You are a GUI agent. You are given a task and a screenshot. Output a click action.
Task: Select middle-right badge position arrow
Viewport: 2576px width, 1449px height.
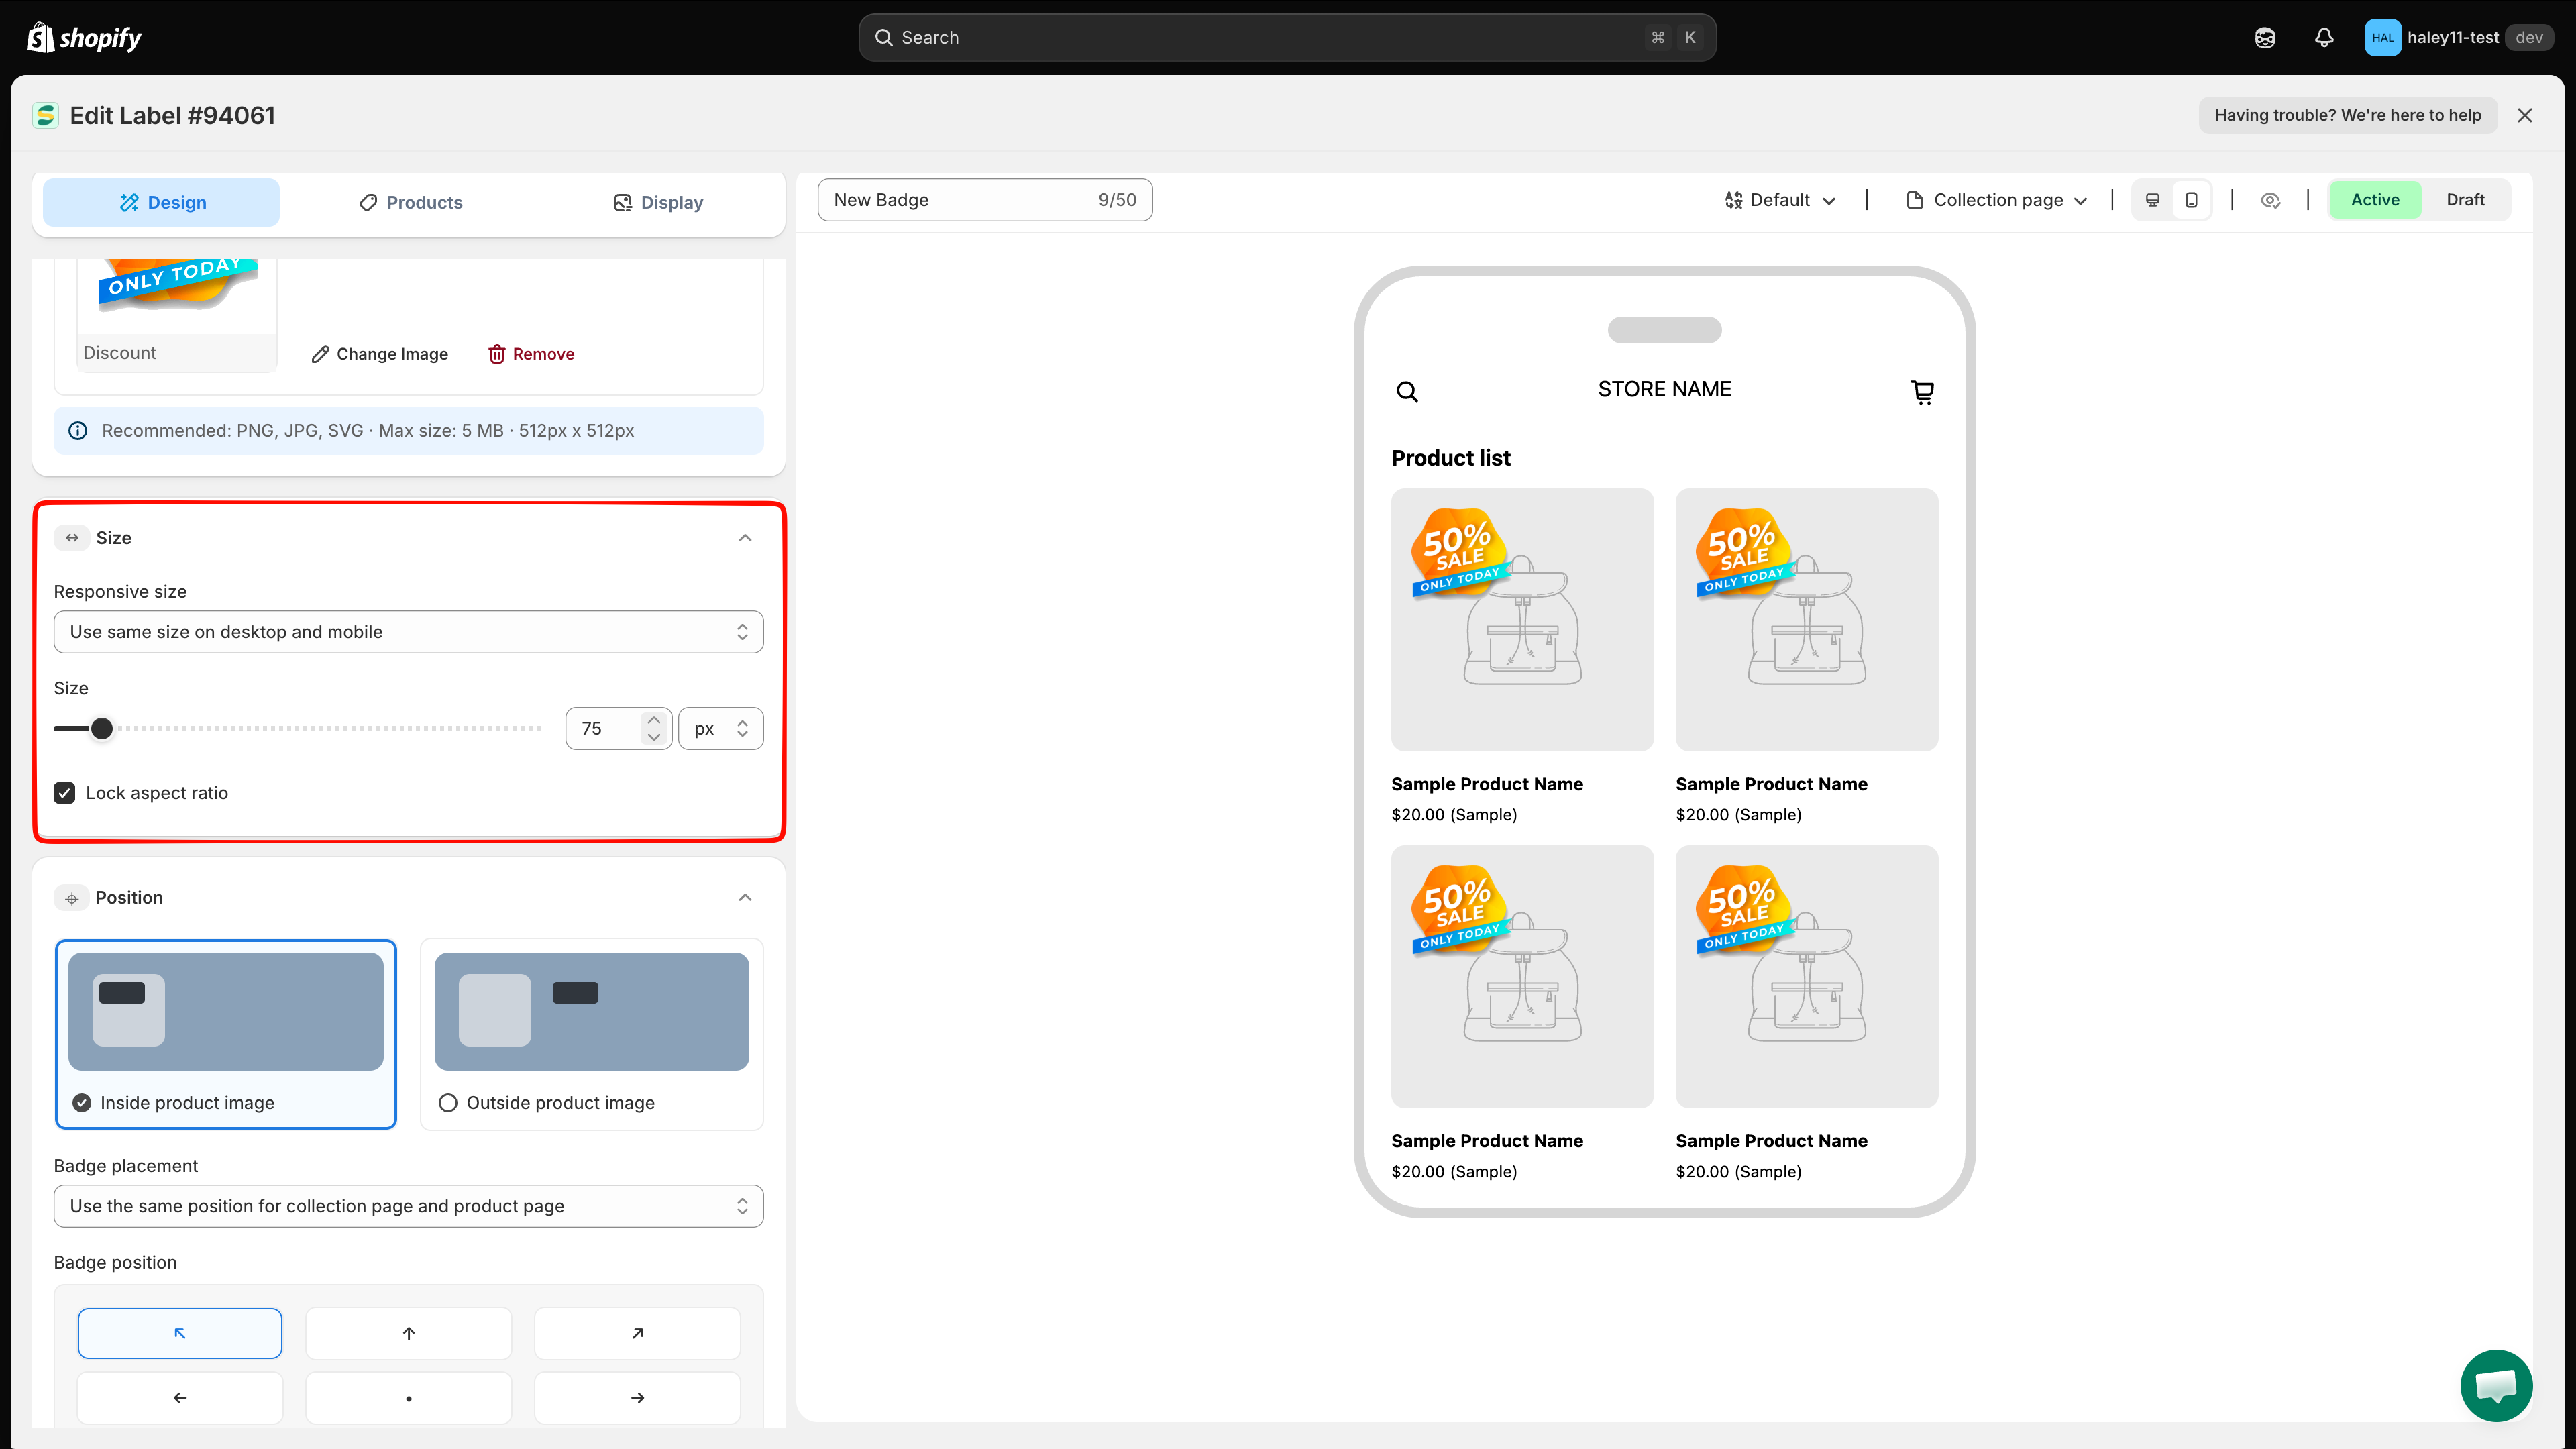coord(637,1397)
